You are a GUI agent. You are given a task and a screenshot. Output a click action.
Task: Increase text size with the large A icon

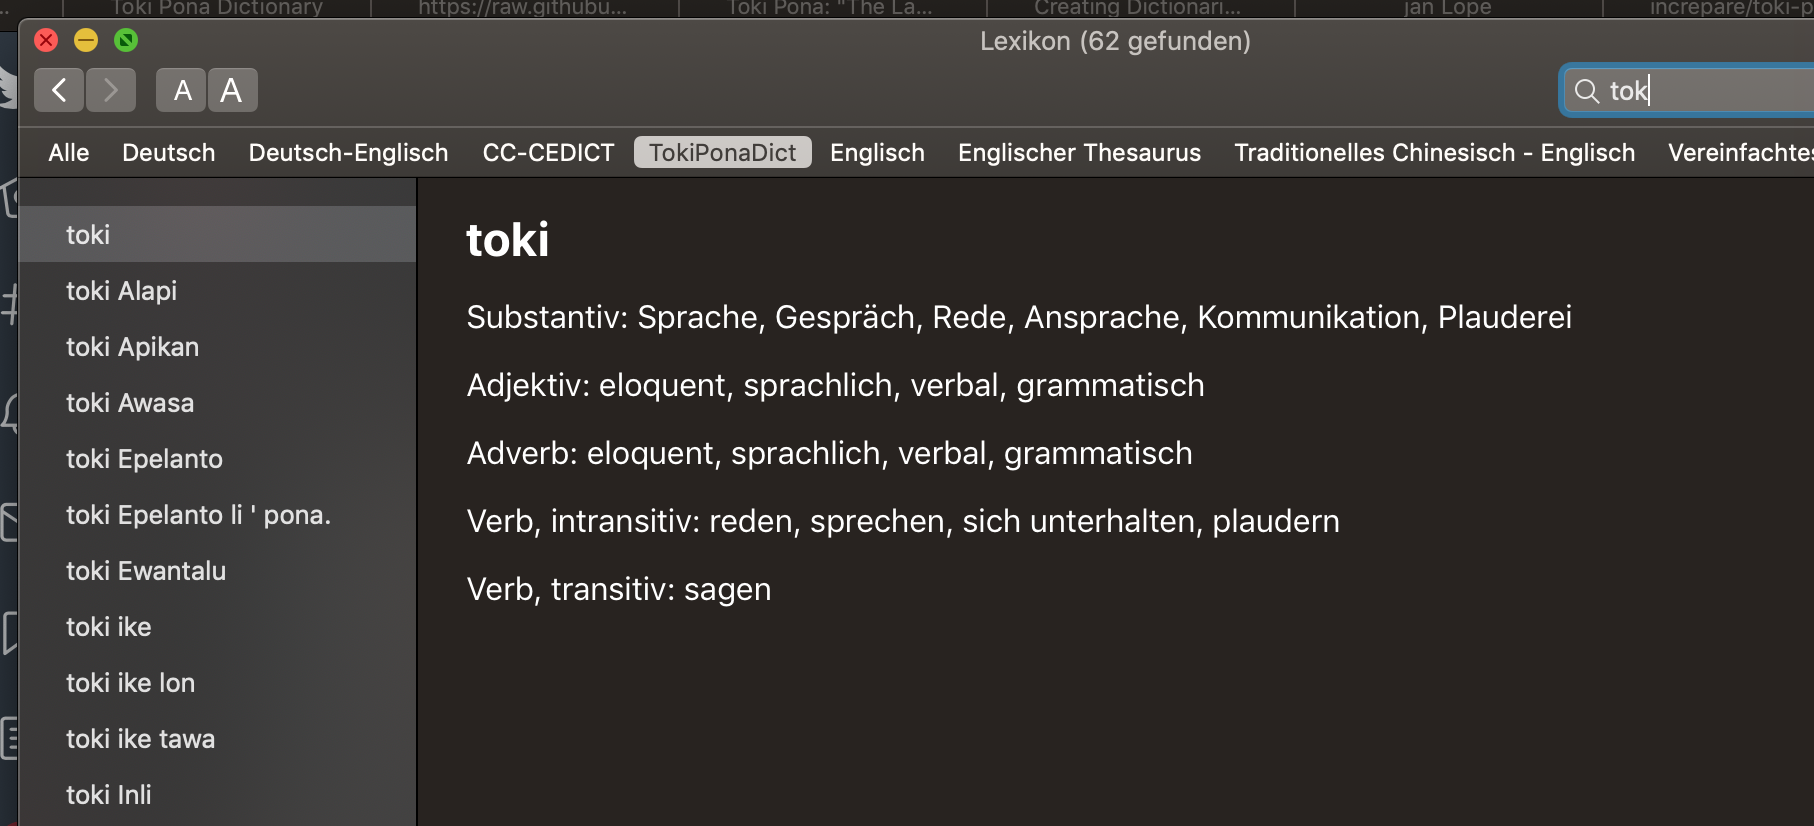point(232,89)
